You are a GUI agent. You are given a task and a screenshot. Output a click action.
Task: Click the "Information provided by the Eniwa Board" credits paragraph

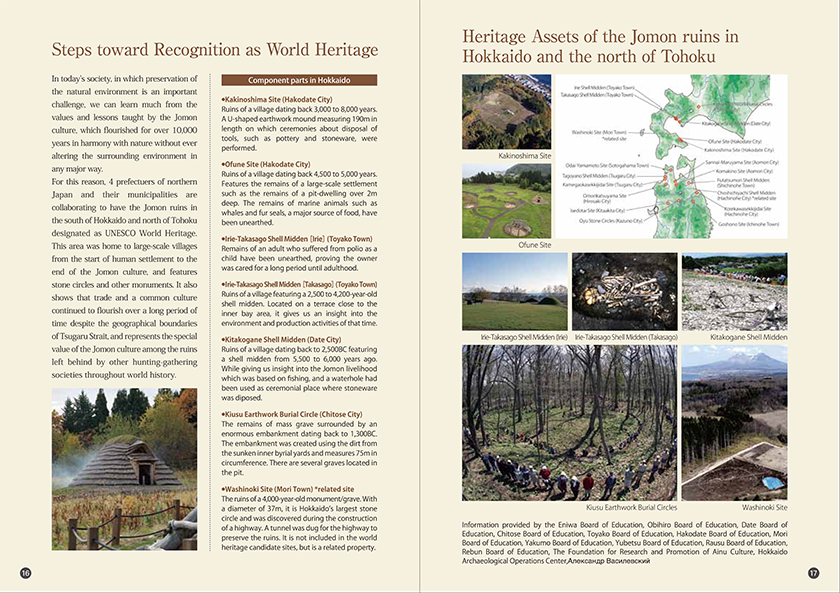coord(625,543)
